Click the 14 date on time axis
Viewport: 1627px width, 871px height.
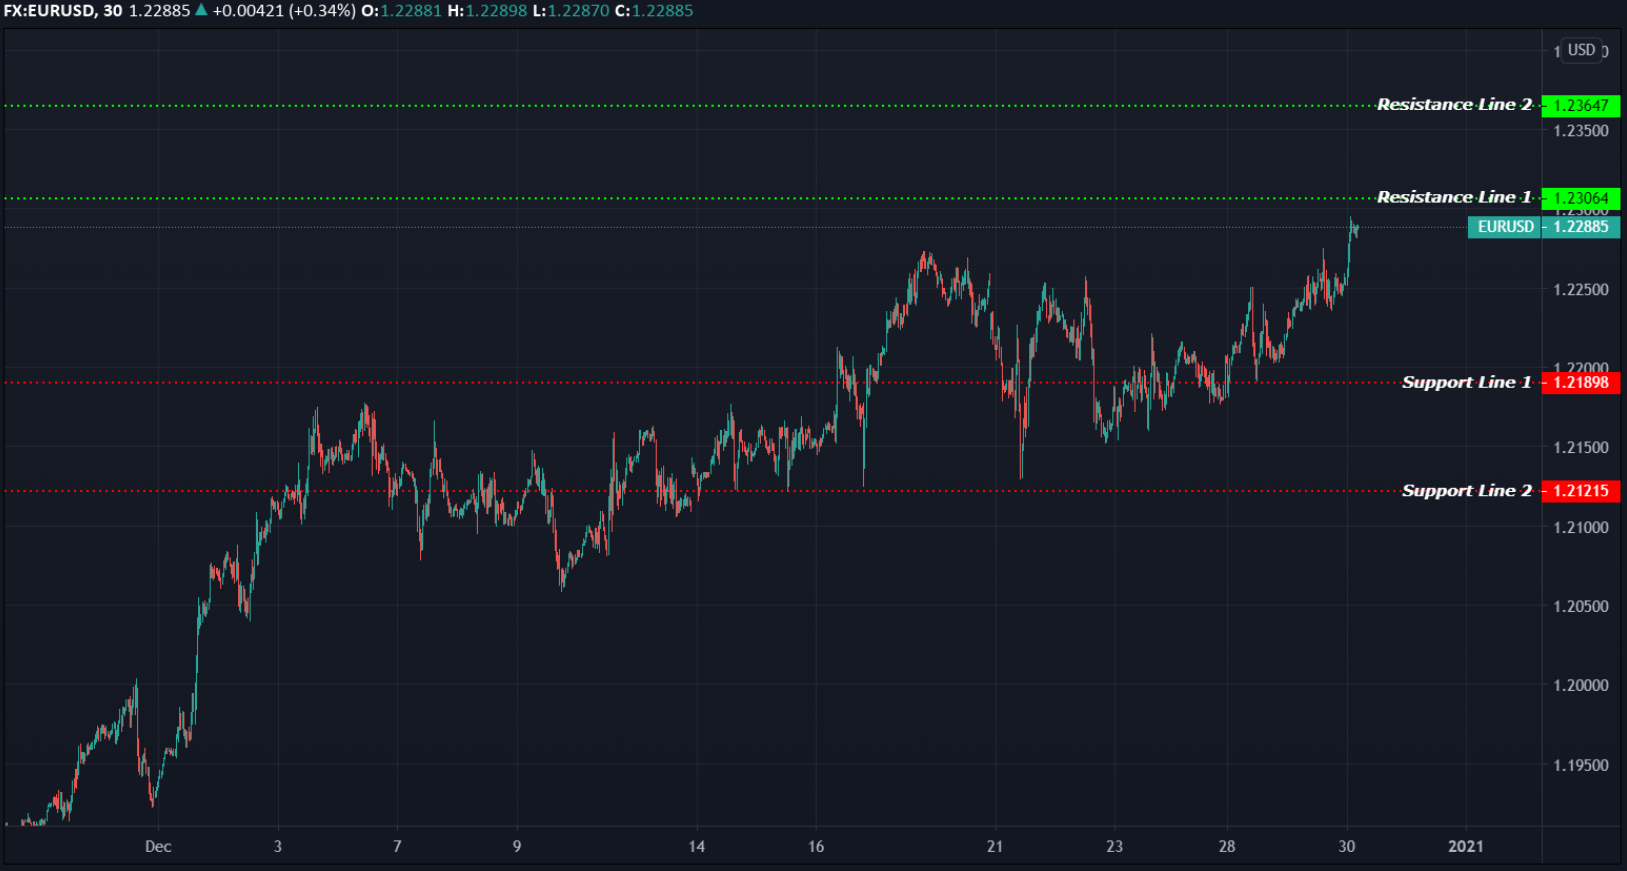pyautogui.click(x=697, y=847)
